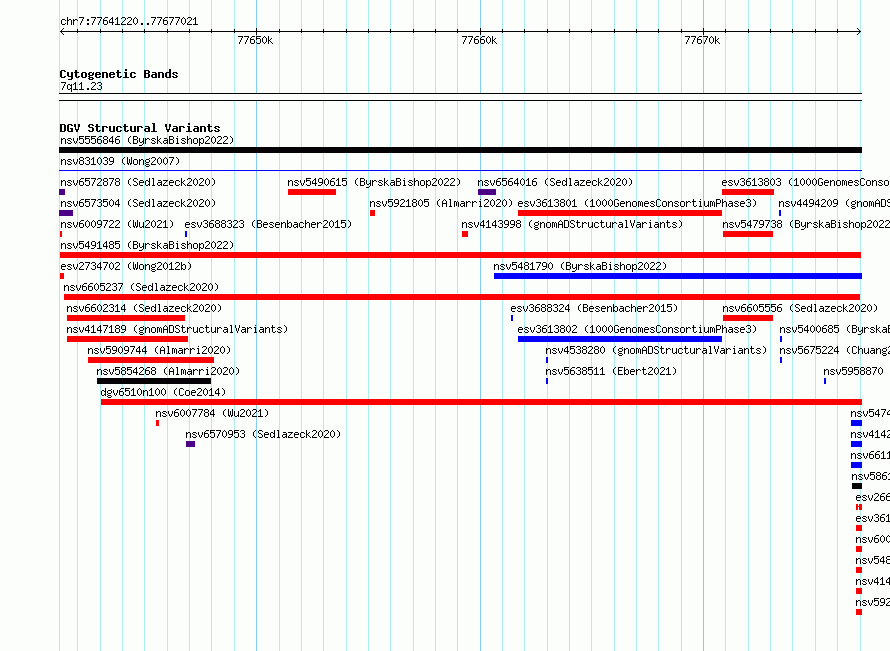Select the black bar of nsv5854268
This screenshot has height=651, width=890.
[154, 381]
